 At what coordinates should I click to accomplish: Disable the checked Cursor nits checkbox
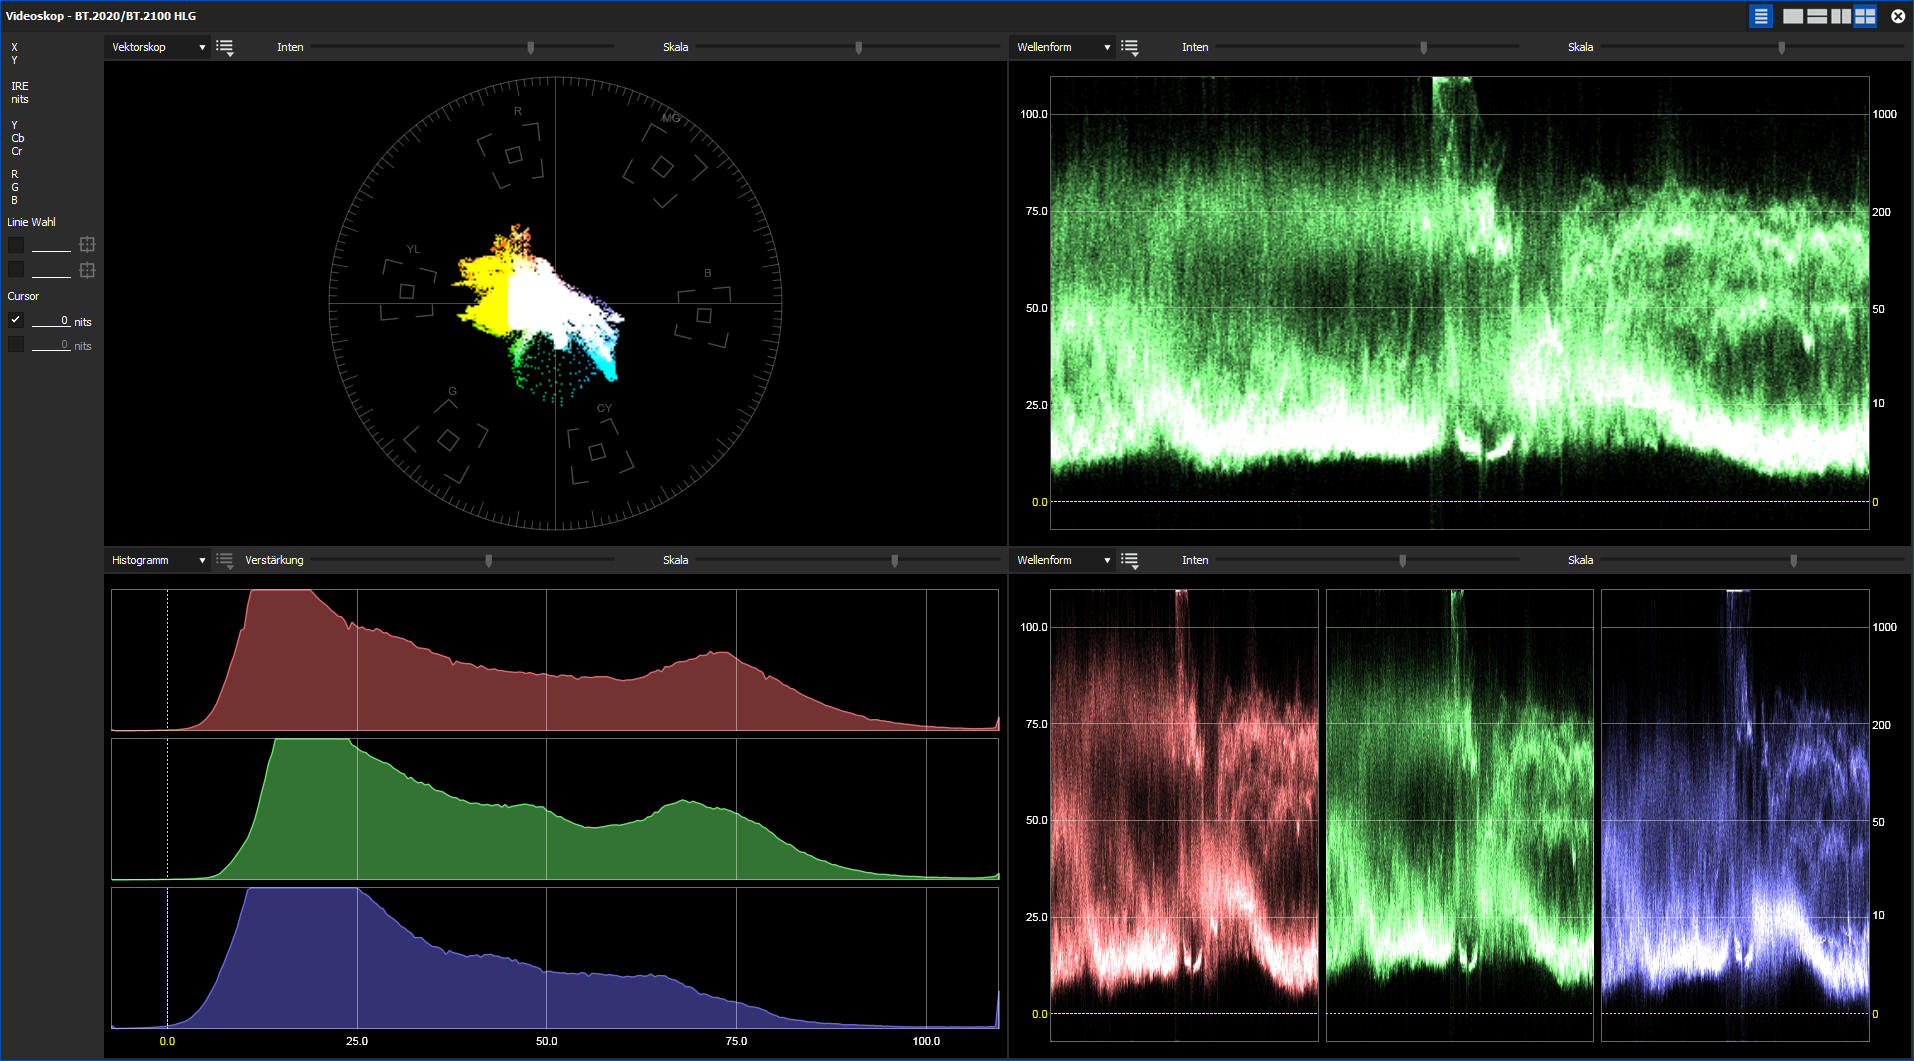click(x=16, y=319)
